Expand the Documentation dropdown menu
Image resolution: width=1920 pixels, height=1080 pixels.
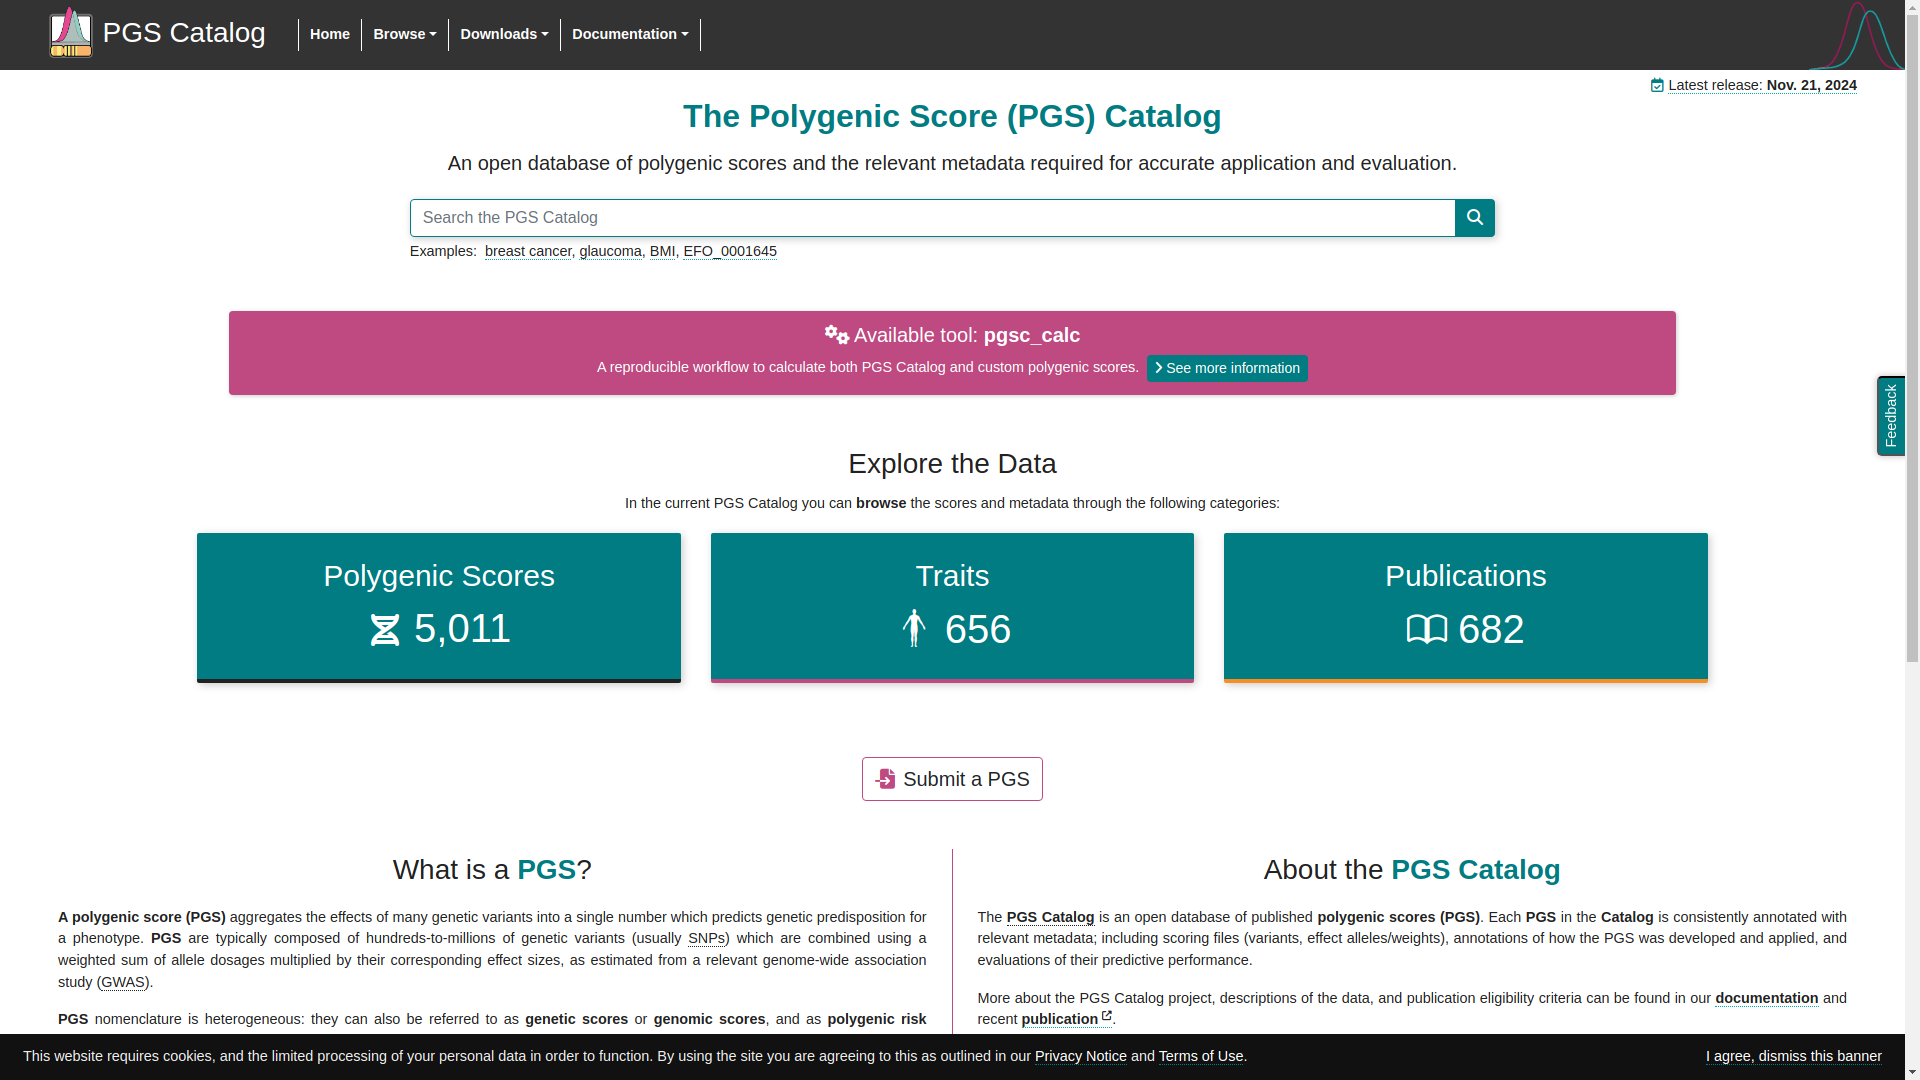630,34
